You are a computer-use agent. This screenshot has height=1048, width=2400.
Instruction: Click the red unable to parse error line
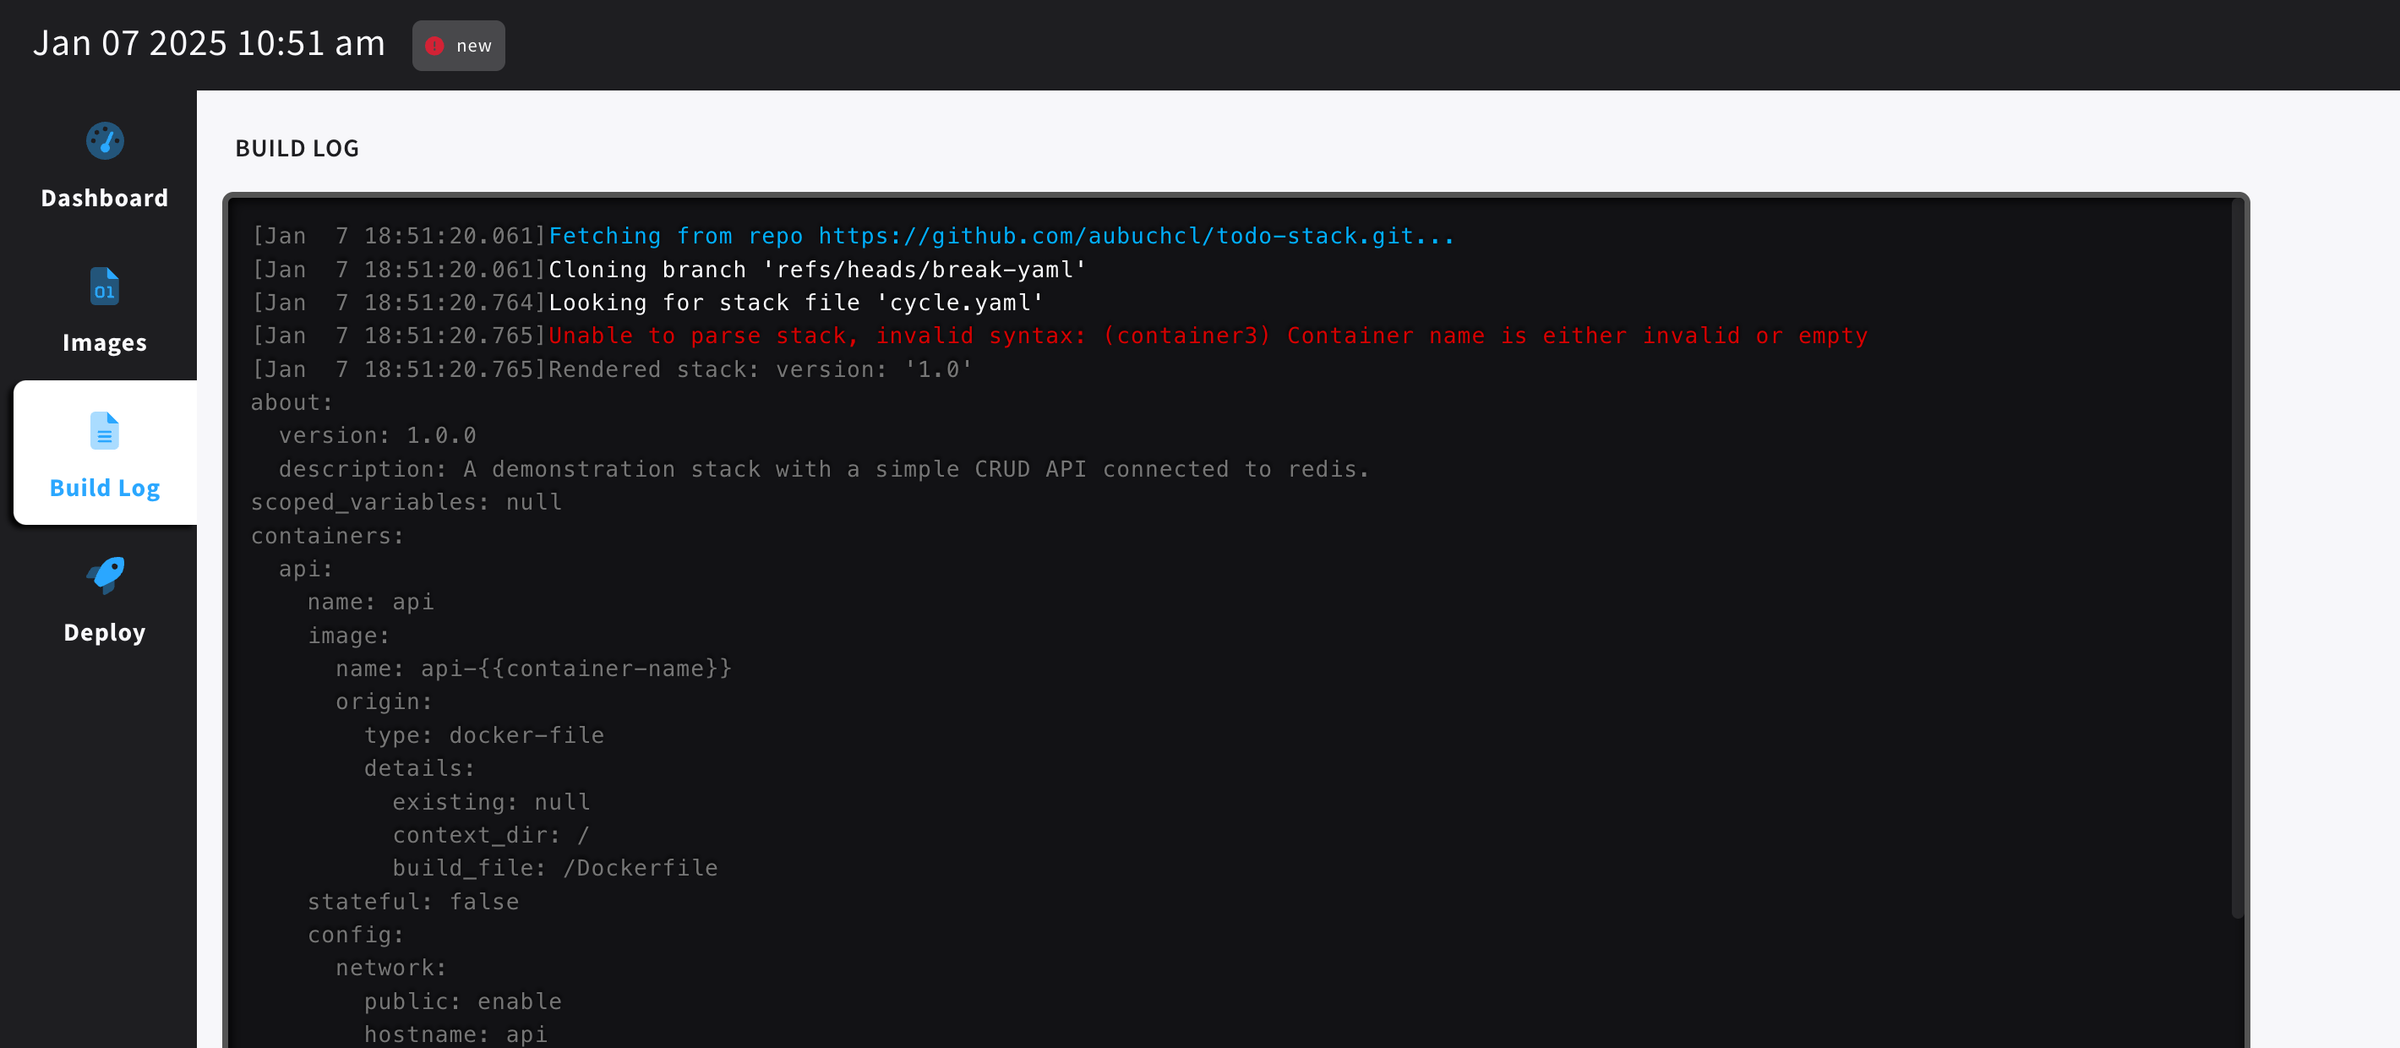tap(1208, 336)
